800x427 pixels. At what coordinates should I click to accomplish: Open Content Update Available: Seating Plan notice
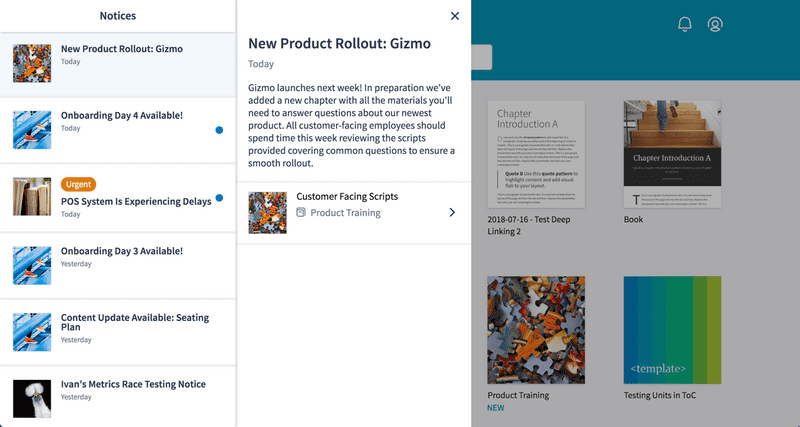point(118,332)
